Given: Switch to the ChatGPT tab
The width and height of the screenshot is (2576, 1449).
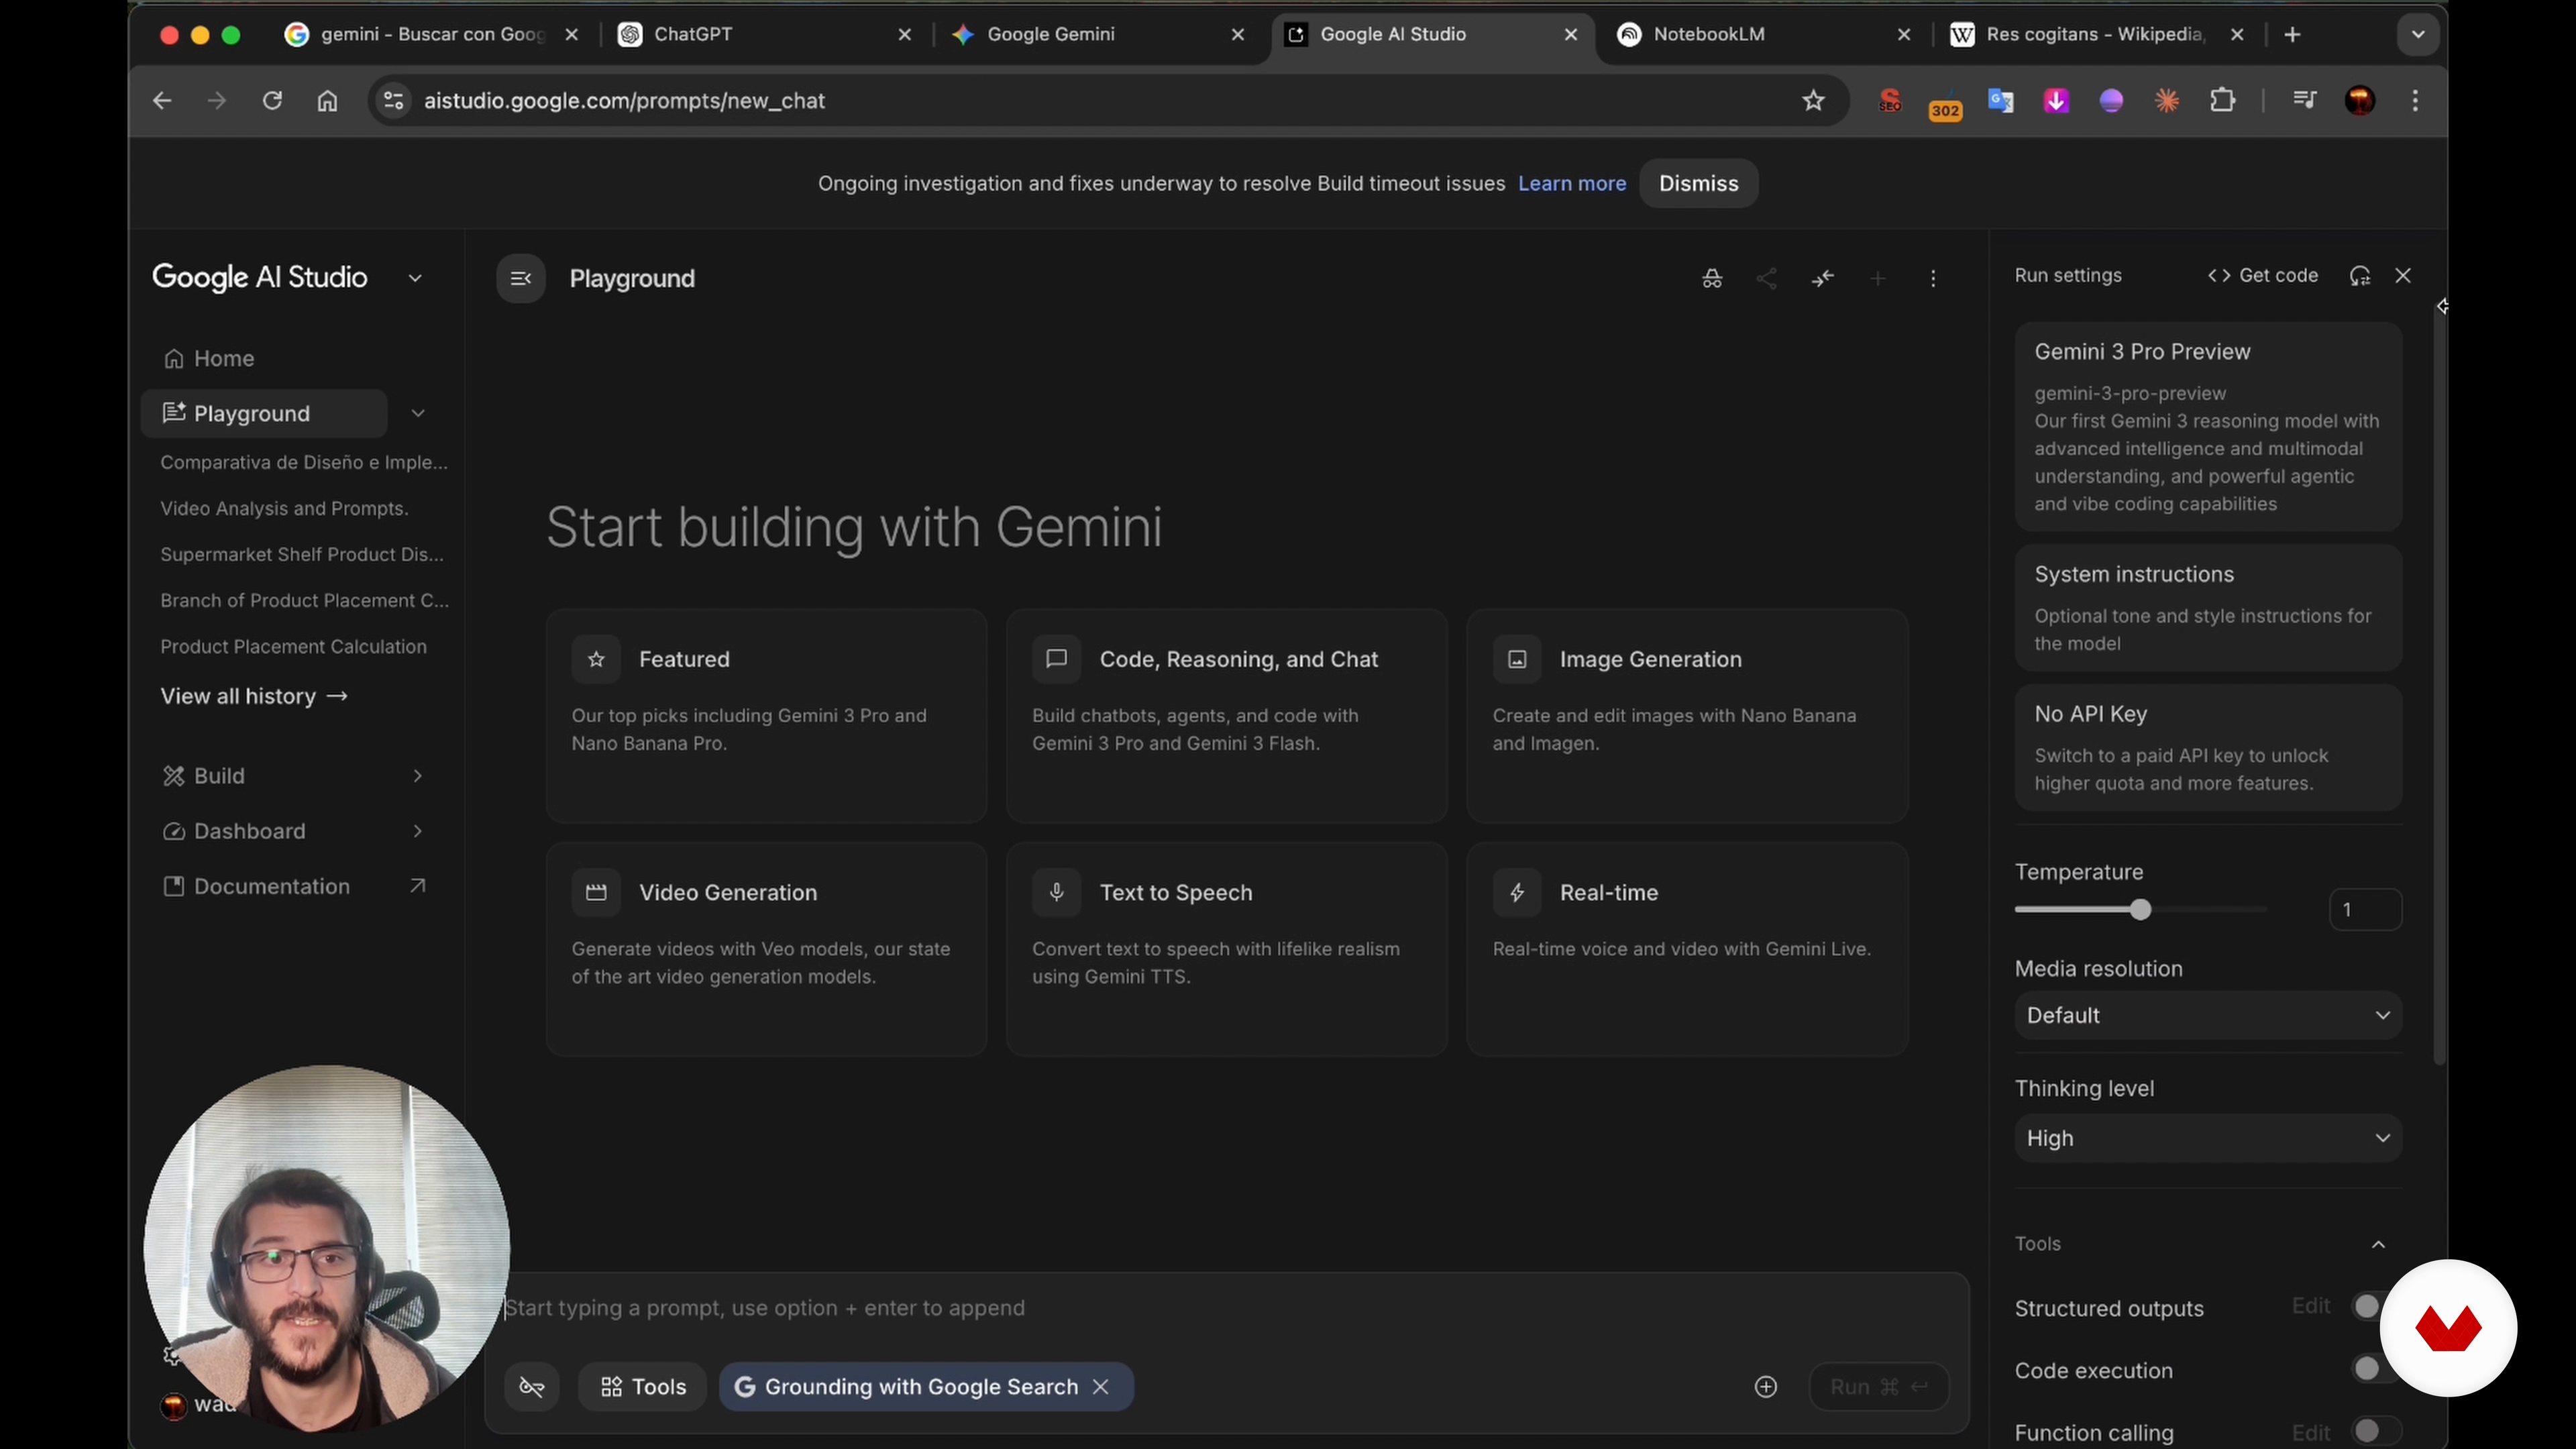Looking at the screenshot, I should click(765, 35).
